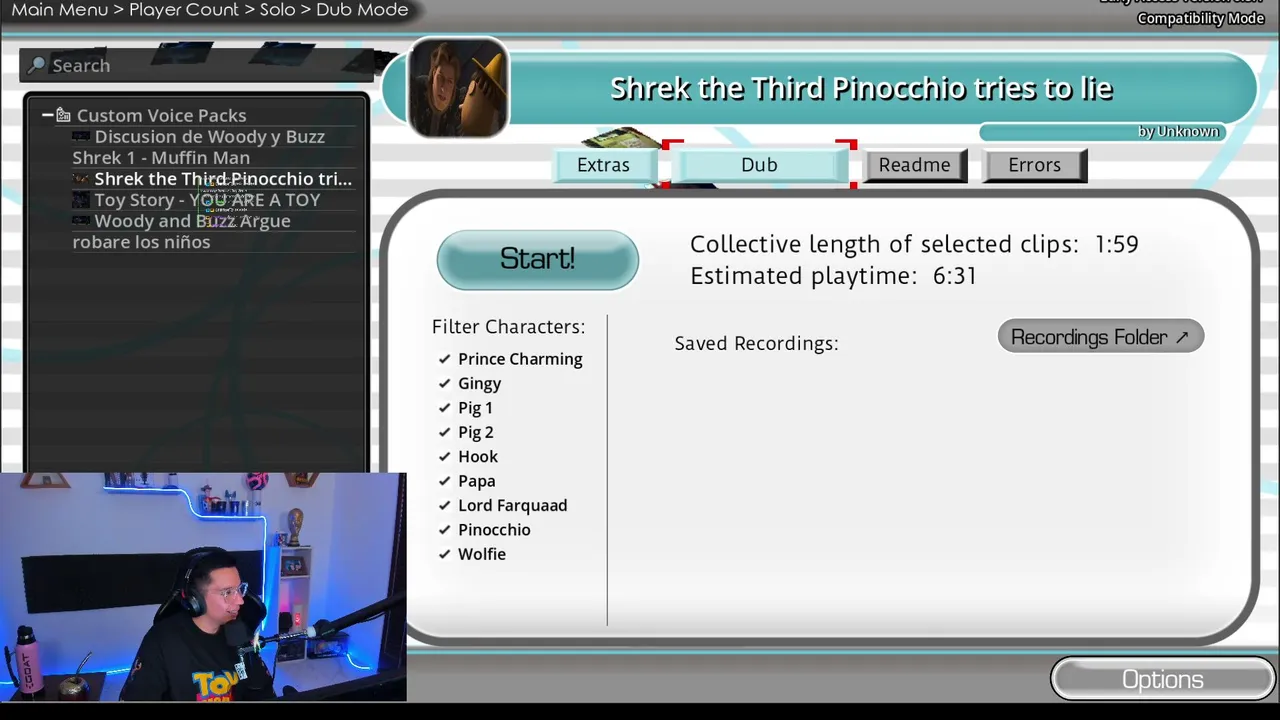Click the pack title 'Shrek the Third Pinocchio tries to lie'
This screenshot has height=720, width=1280.
click(x=861, y=88)
